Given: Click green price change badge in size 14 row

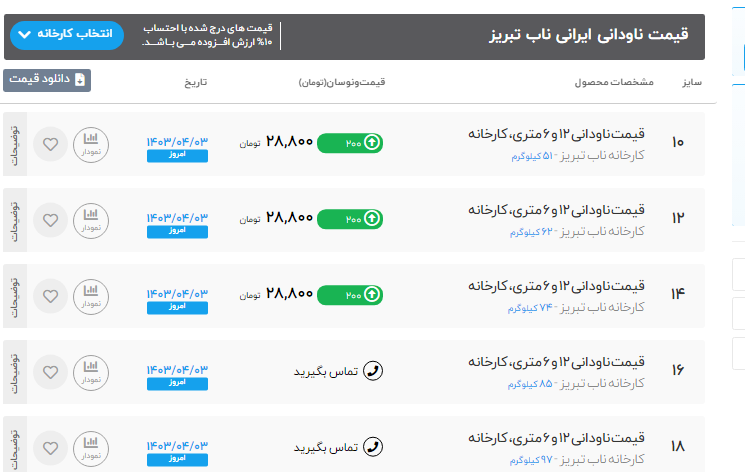Looking at the screenshot, I should [x=350, y=295].
